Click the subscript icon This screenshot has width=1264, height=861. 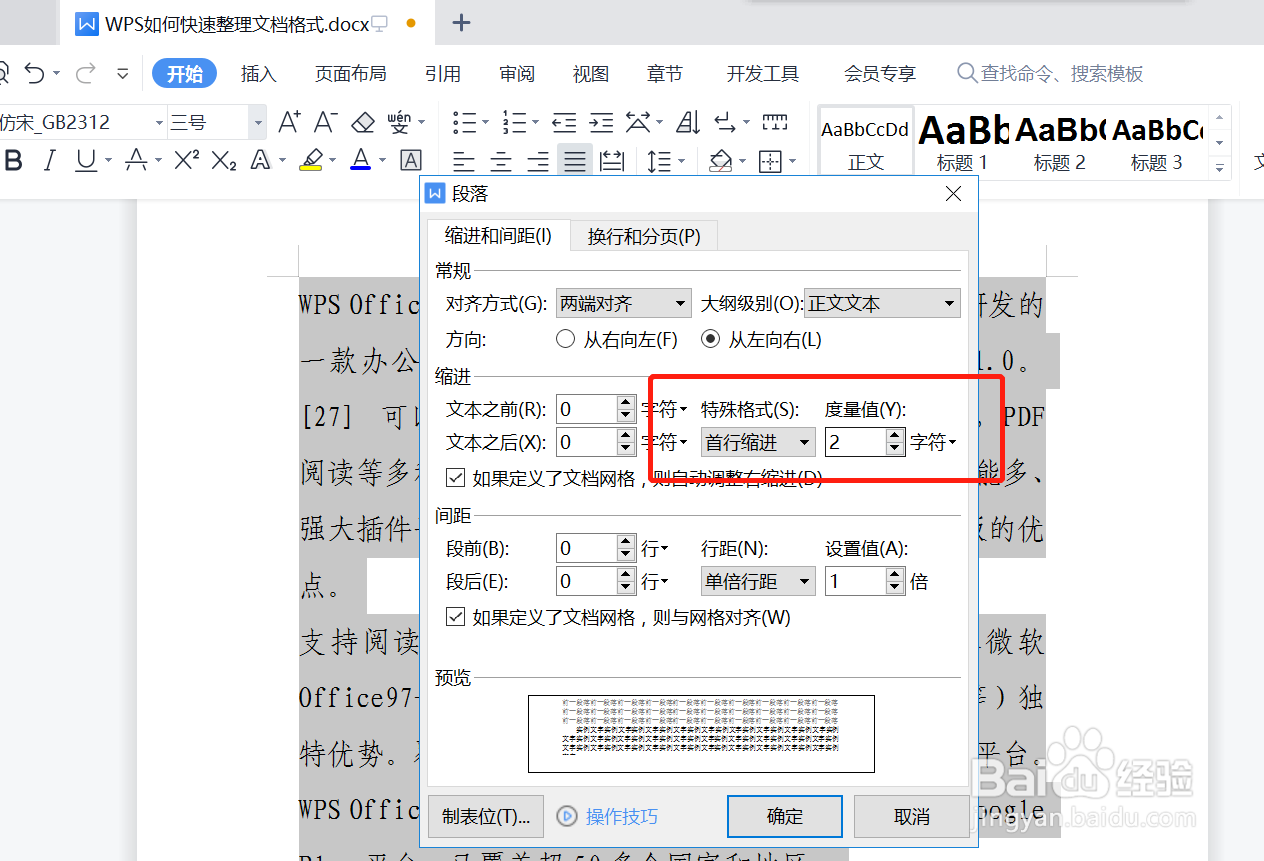222,158
